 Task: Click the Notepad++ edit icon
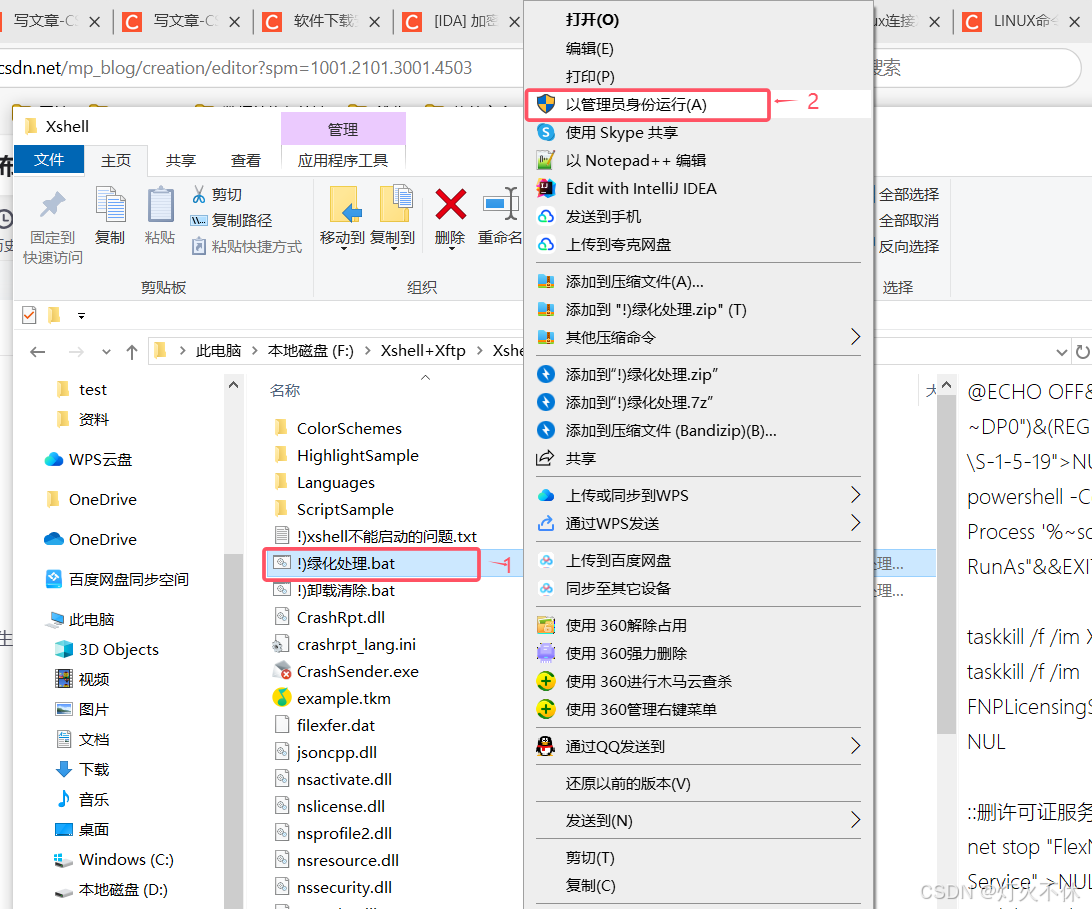click(546, 160)
